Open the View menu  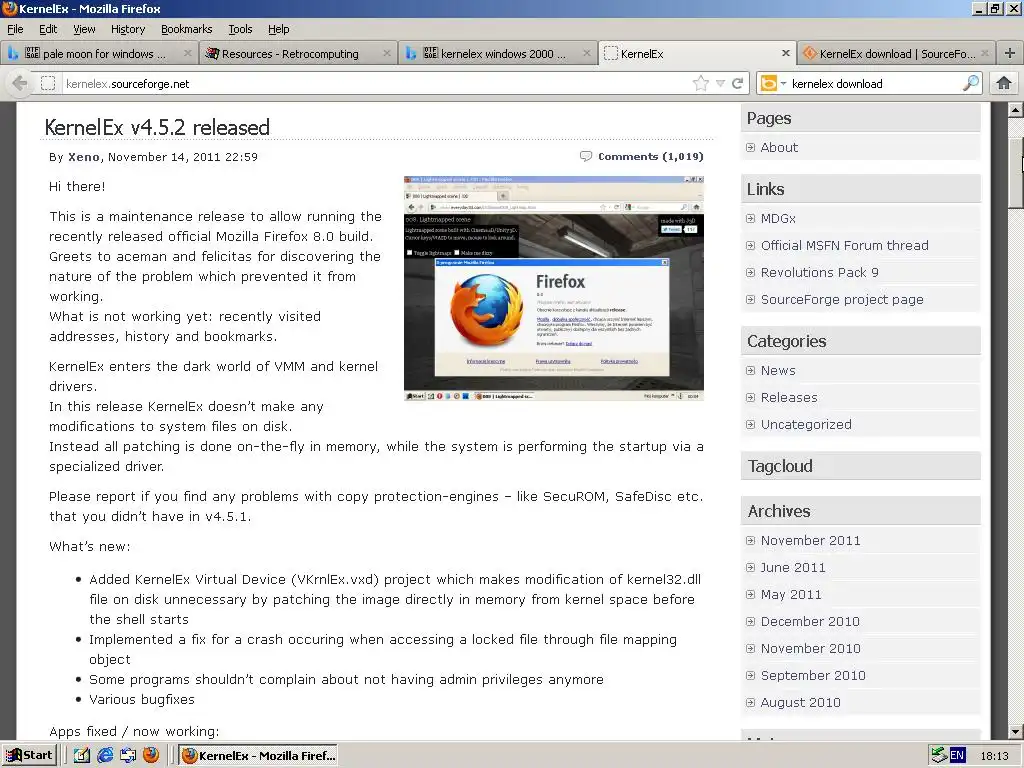point(84,29)
